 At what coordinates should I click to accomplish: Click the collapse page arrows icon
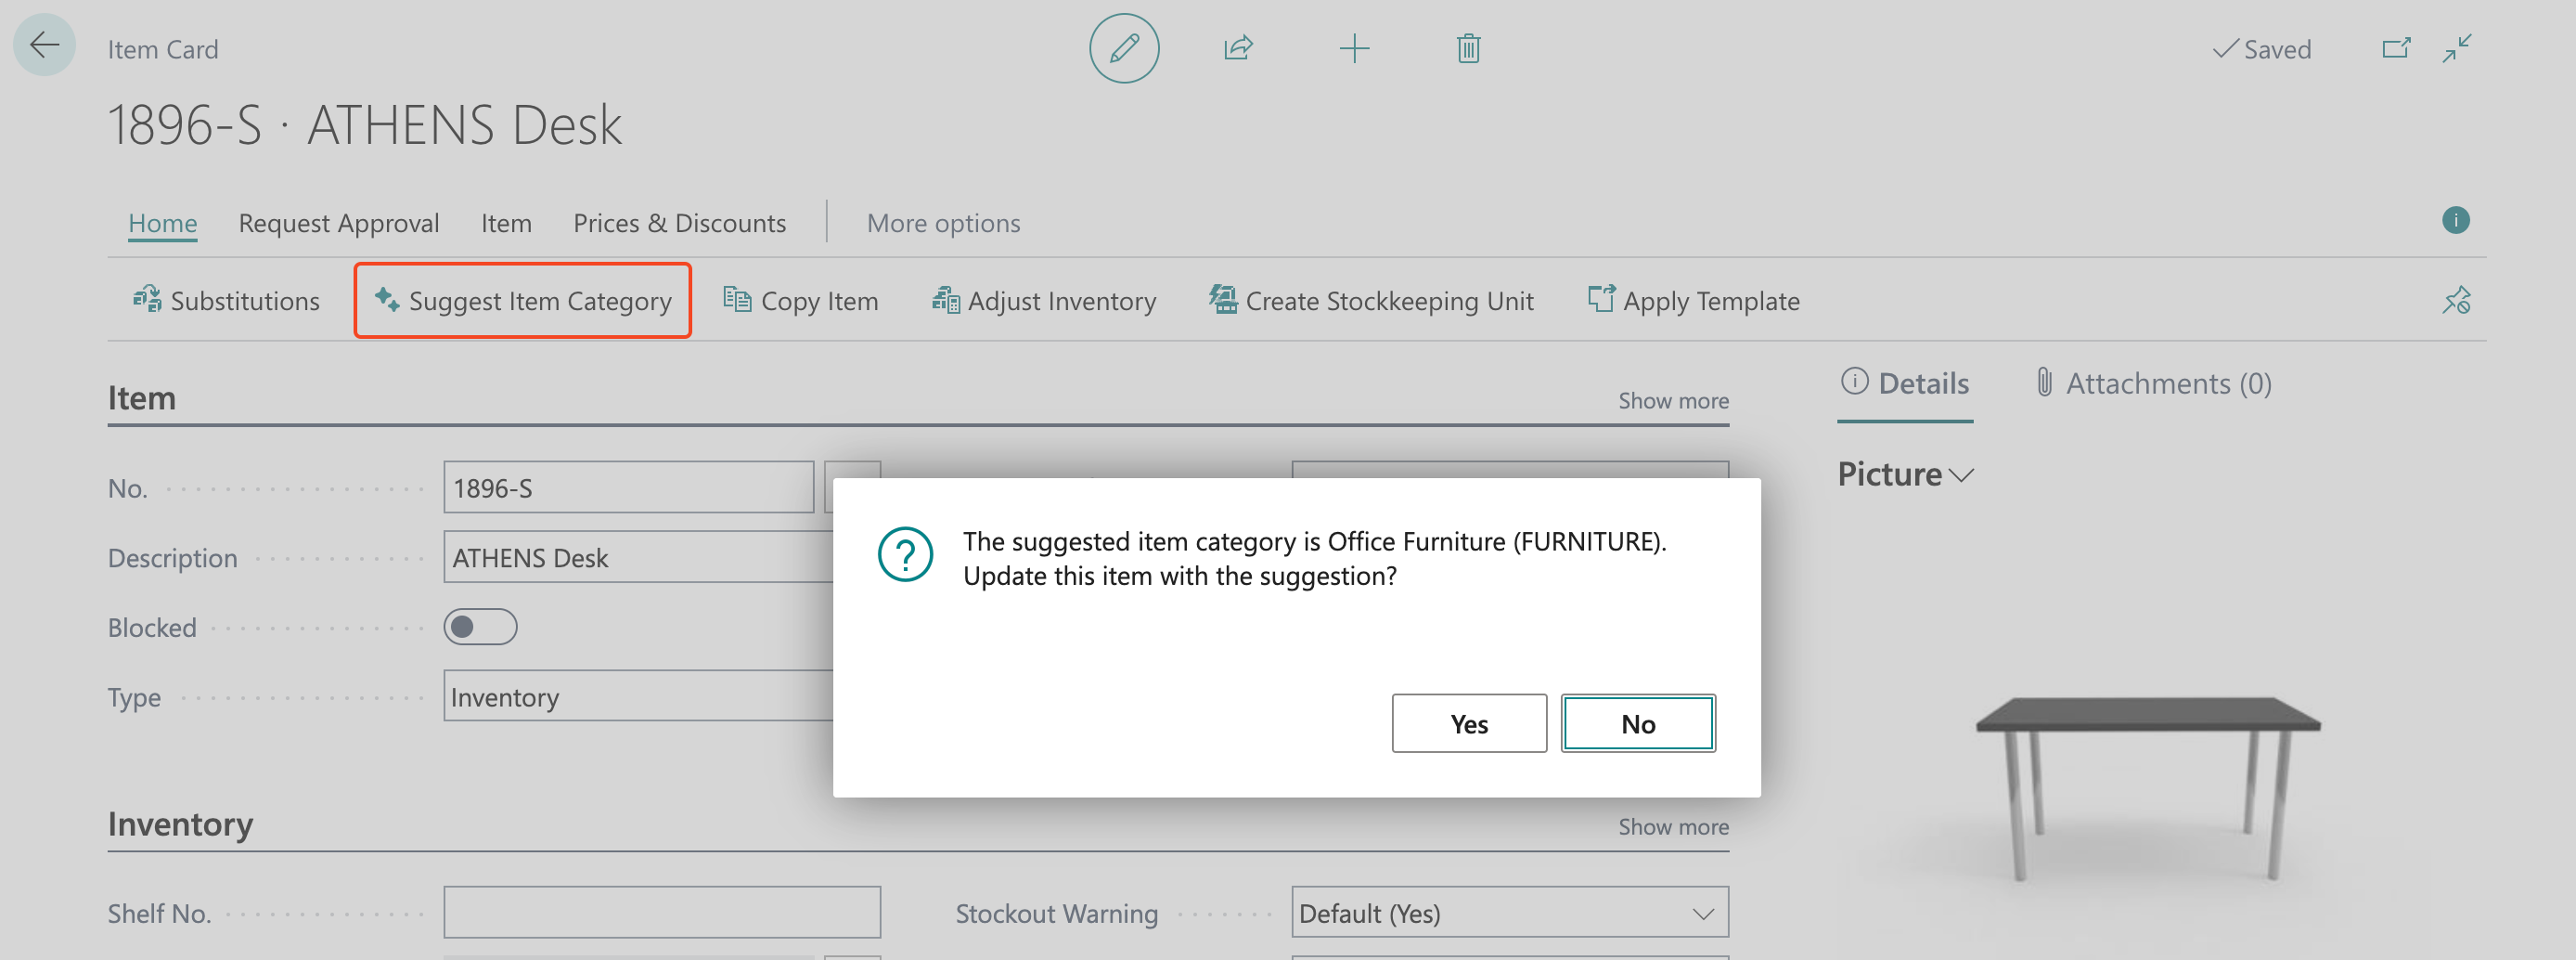point(2457,48)
